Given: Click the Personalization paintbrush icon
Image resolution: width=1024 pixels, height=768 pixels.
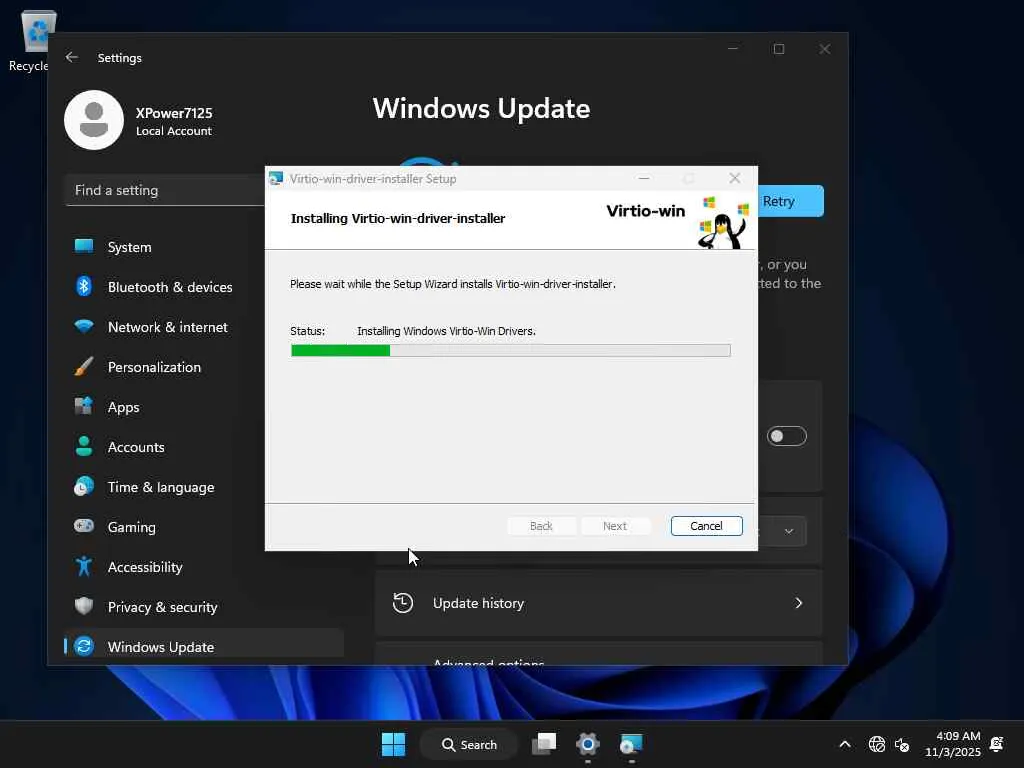Looking at the screenshot, I should tap(84, 366).
